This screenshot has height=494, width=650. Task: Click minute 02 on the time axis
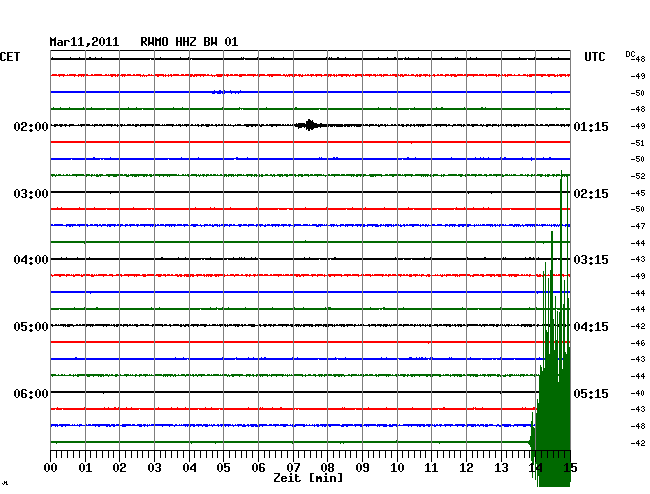[119, 467]
